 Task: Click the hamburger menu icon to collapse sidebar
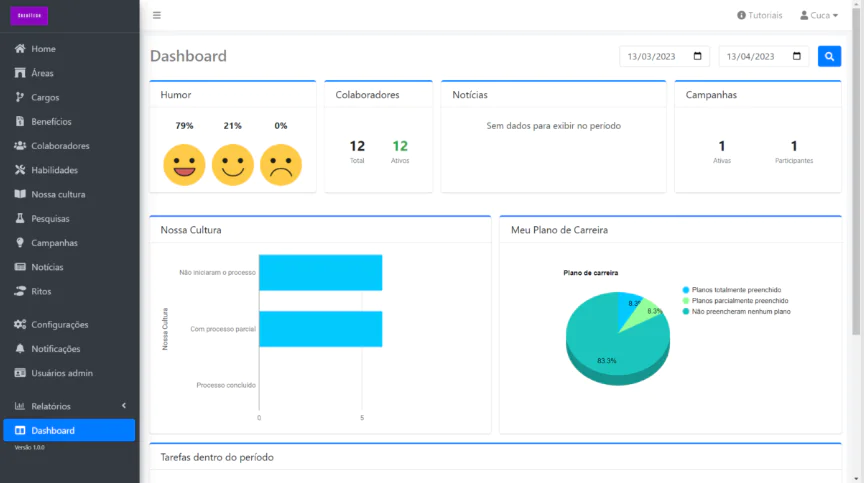click(x=156, y=15)
